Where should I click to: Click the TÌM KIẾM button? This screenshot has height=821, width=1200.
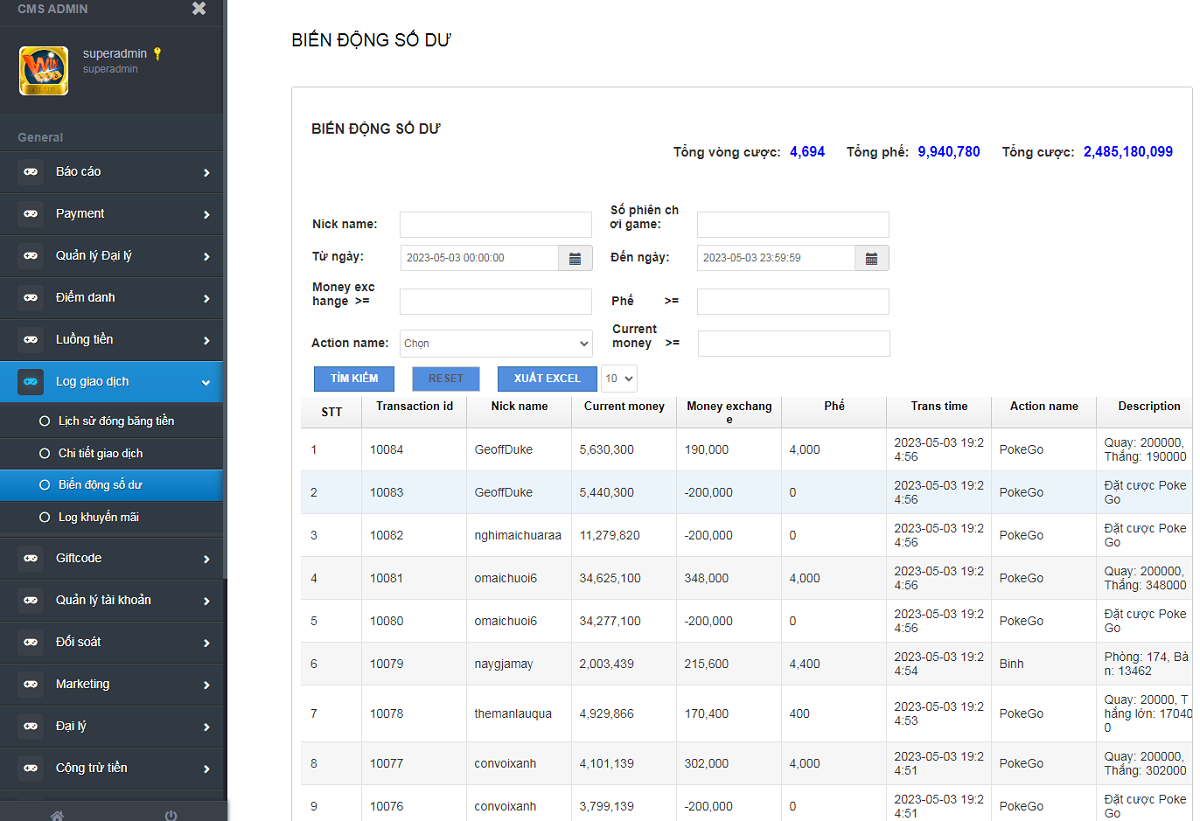354,378
